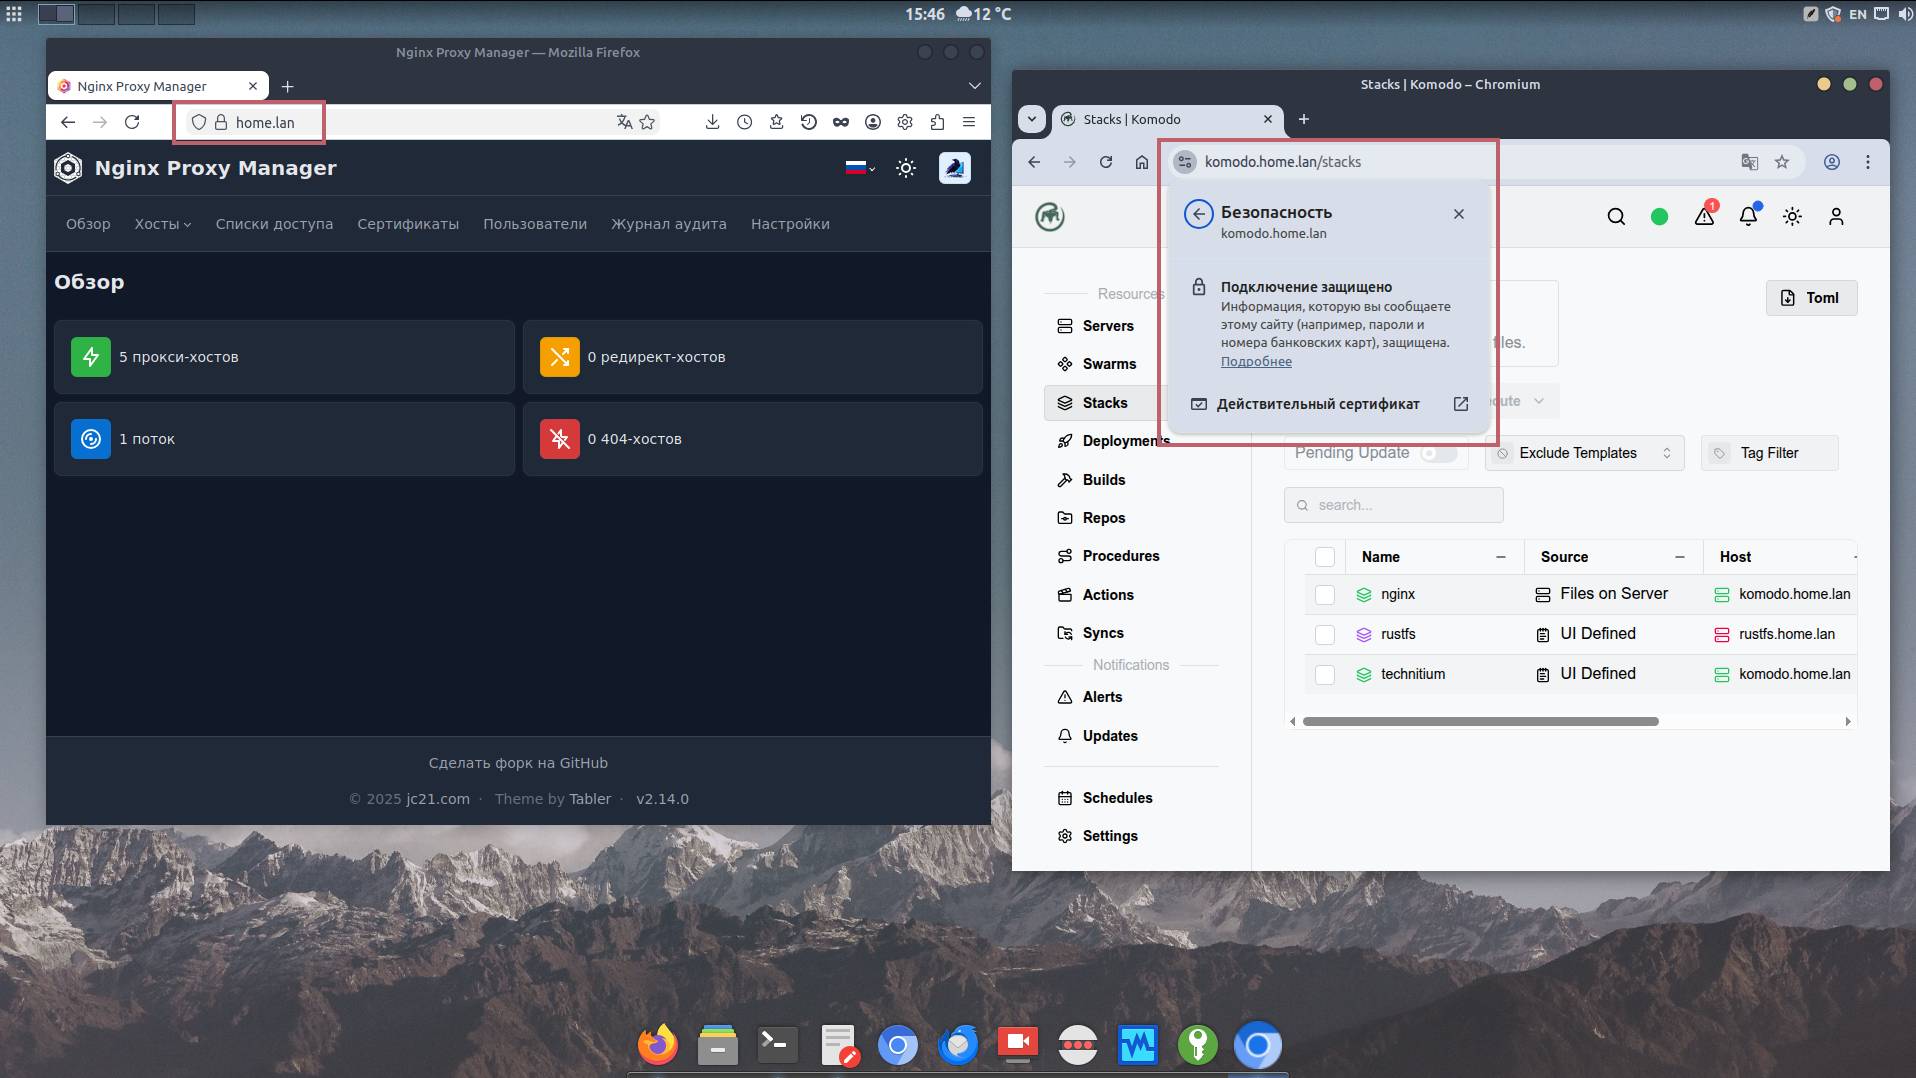
Task: Open the Журнал аудита section
Action: (x=668, y=224)
